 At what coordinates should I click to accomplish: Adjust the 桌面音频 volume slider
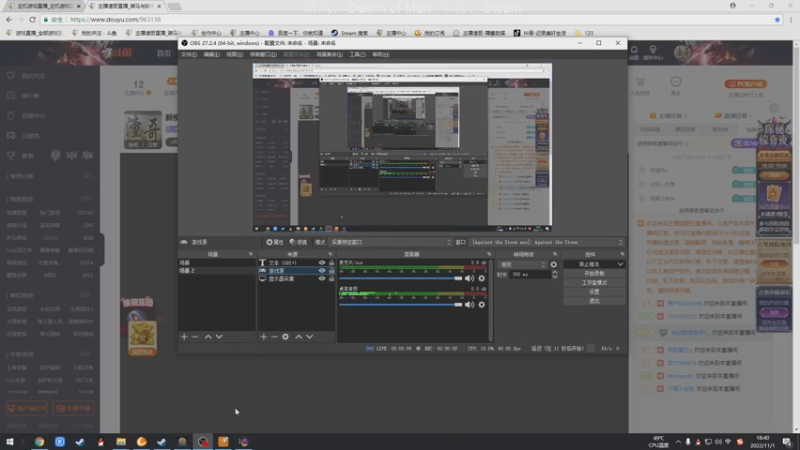[401, 305]
